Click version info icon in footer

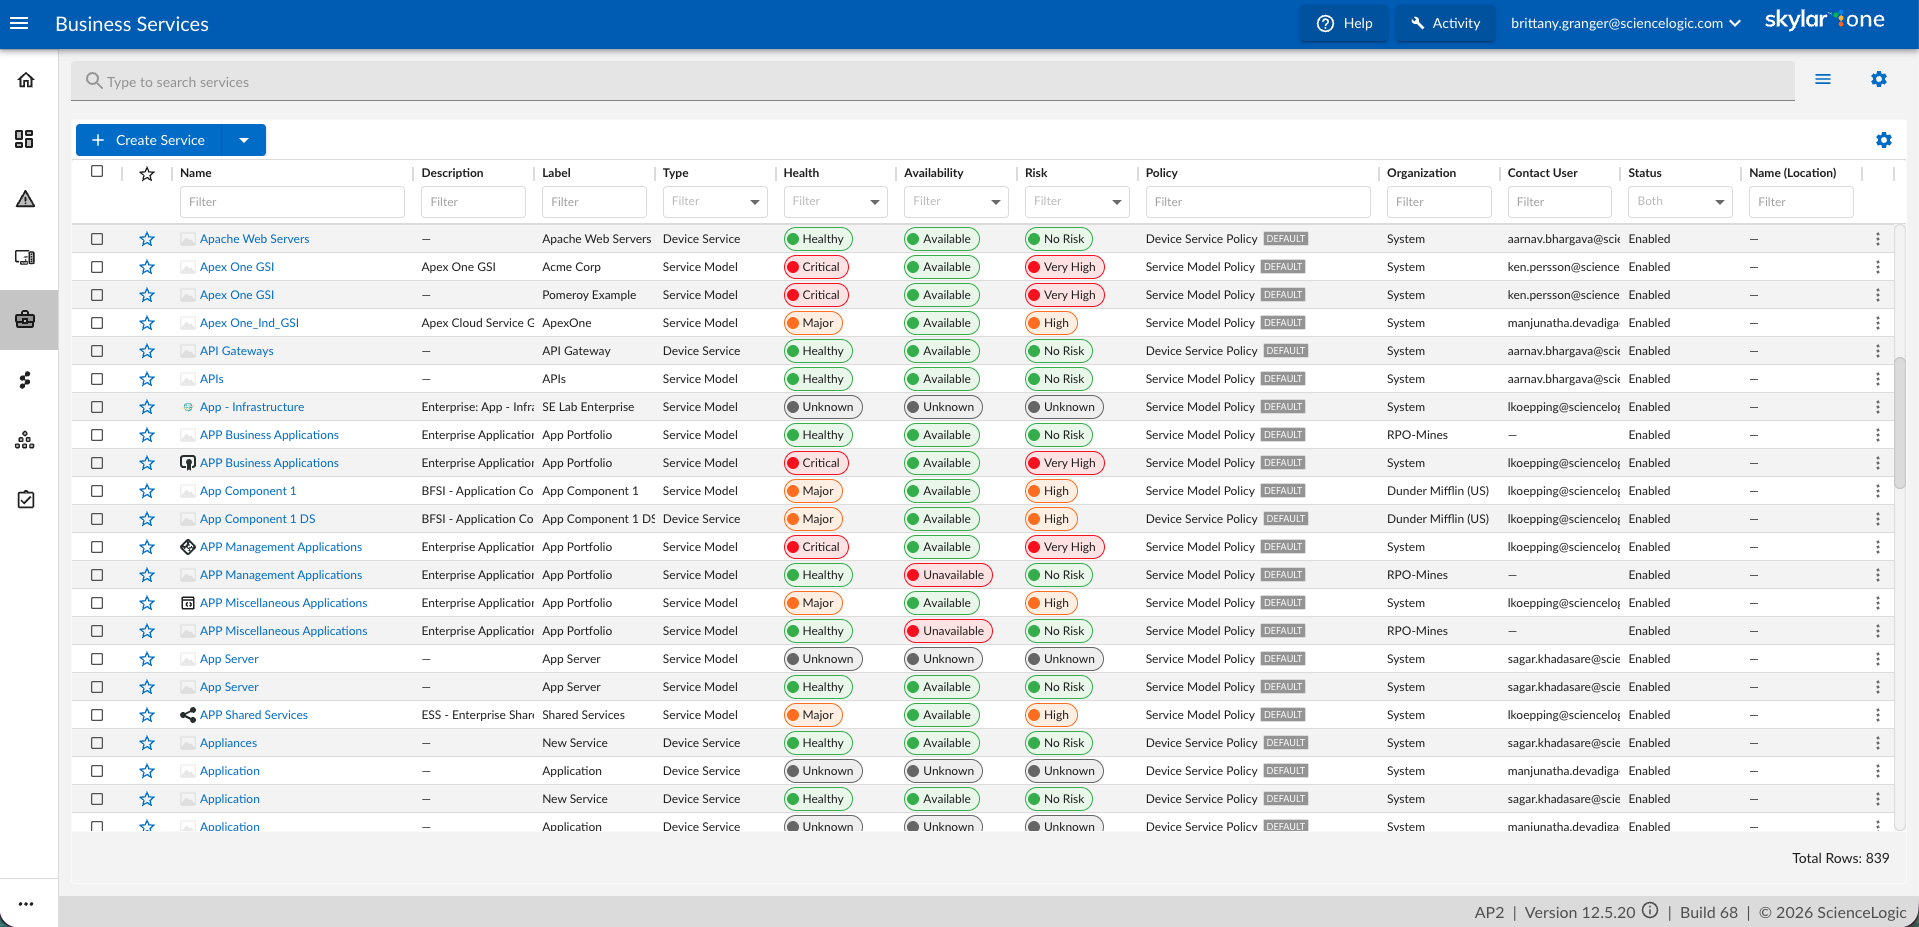(x=1650, y=911)
